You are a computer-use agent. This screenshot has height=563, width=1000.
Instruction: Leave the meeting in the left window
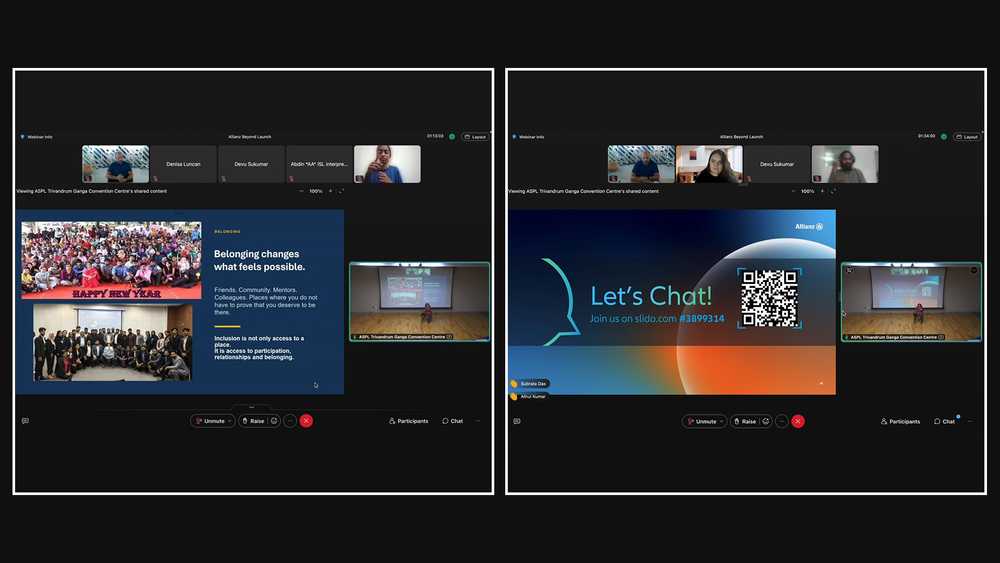click(306, 421)
